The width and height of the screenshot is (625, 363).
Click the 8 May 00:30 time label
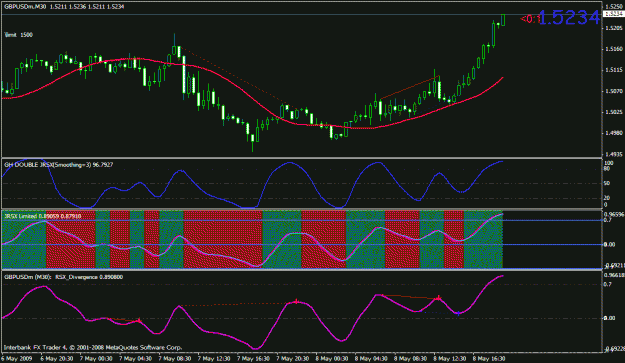coord(331,358)
